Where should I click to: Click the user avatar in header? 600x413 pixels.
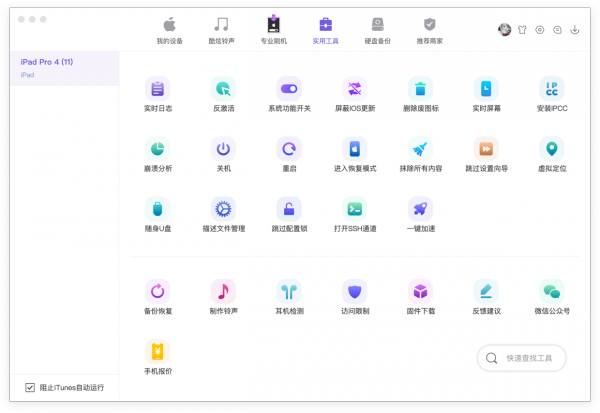click(x=505, y=29)
